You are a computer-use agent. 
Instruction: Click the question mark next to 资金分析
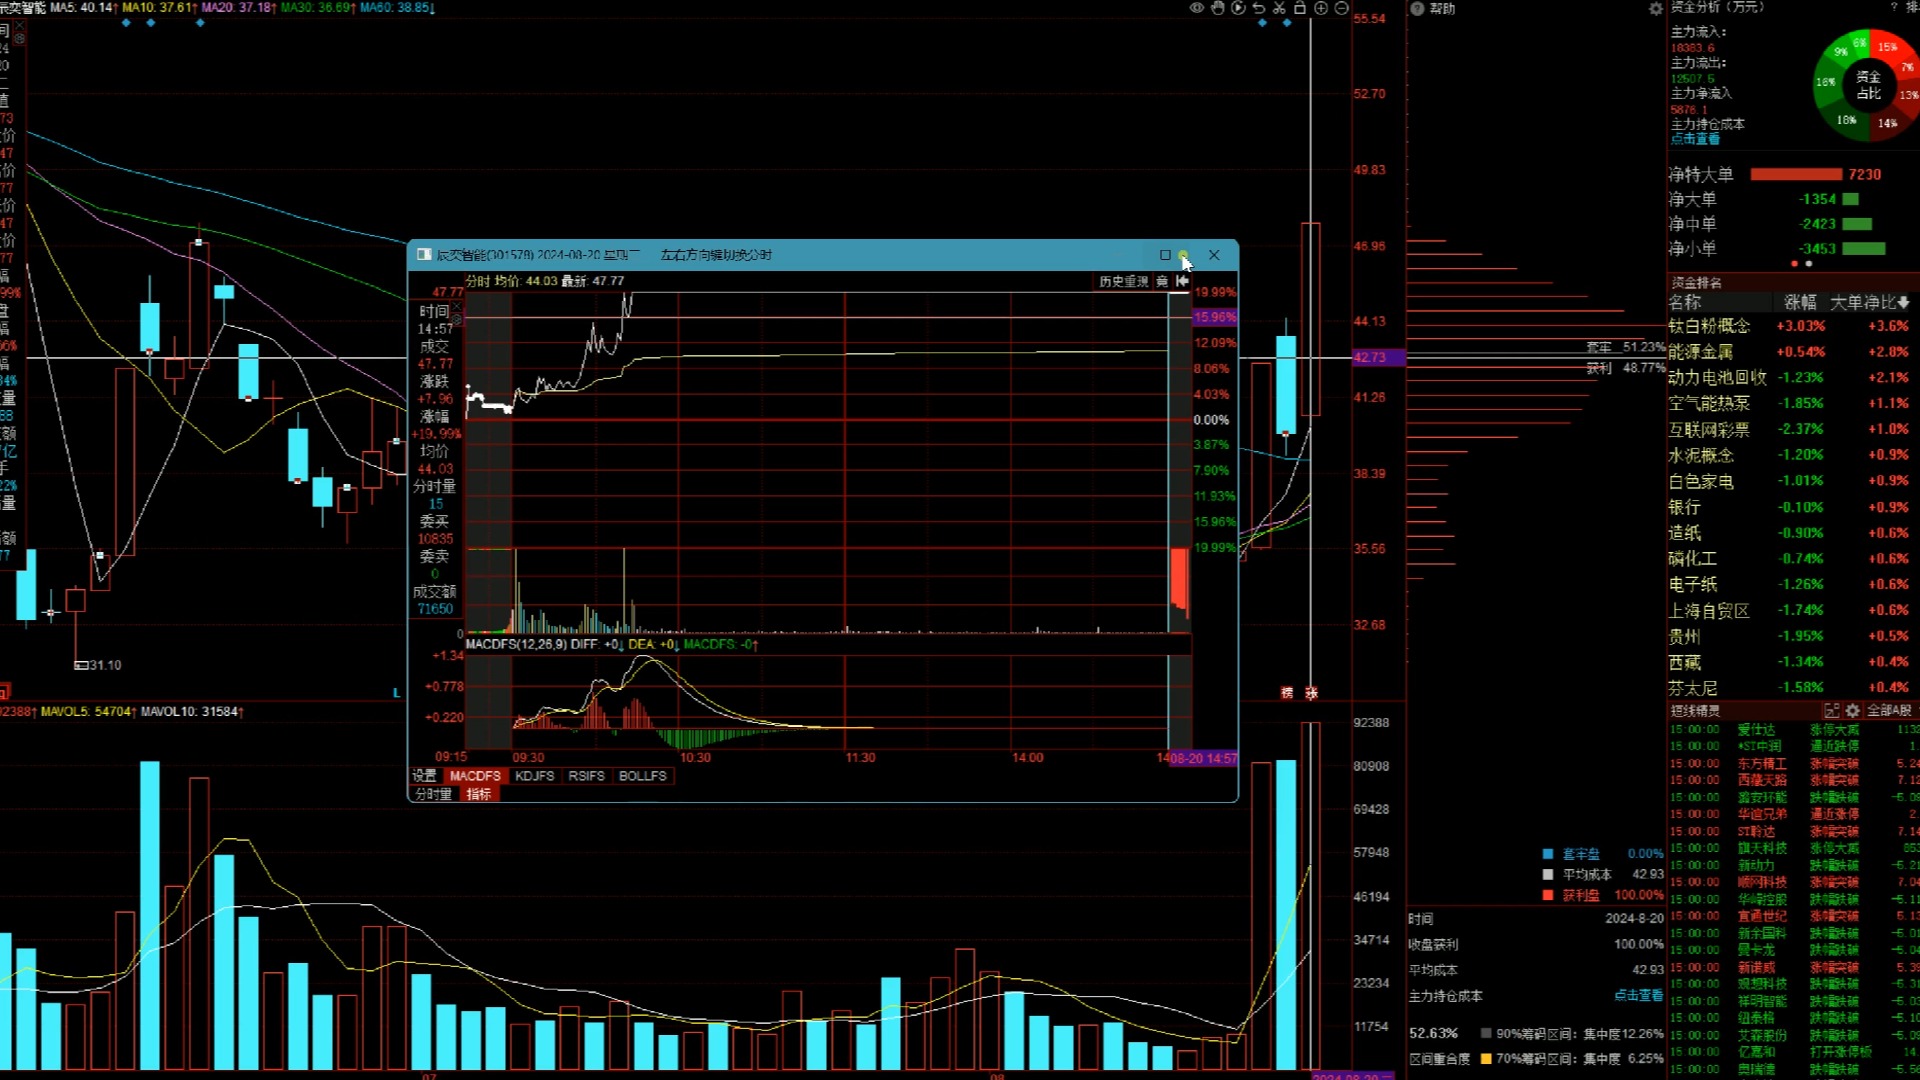coord(1894,7)
